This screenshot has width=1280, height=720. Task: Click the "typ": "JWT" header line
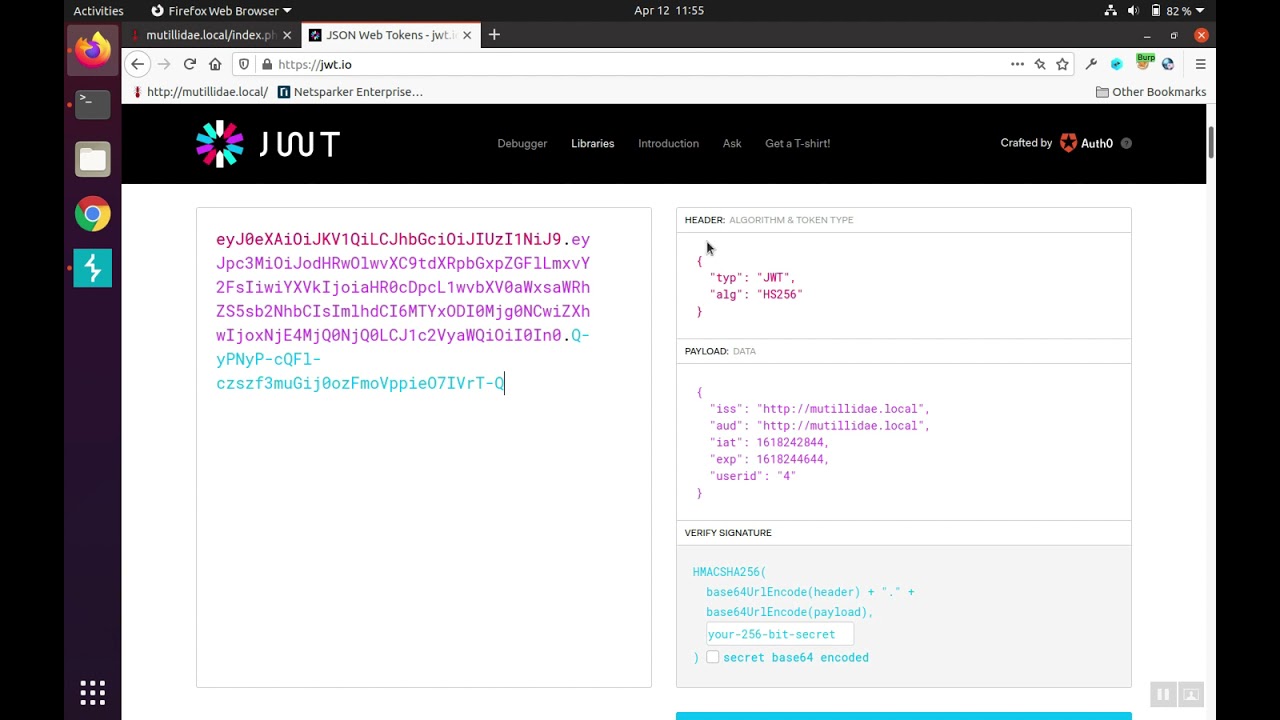[x=753, y=278]
